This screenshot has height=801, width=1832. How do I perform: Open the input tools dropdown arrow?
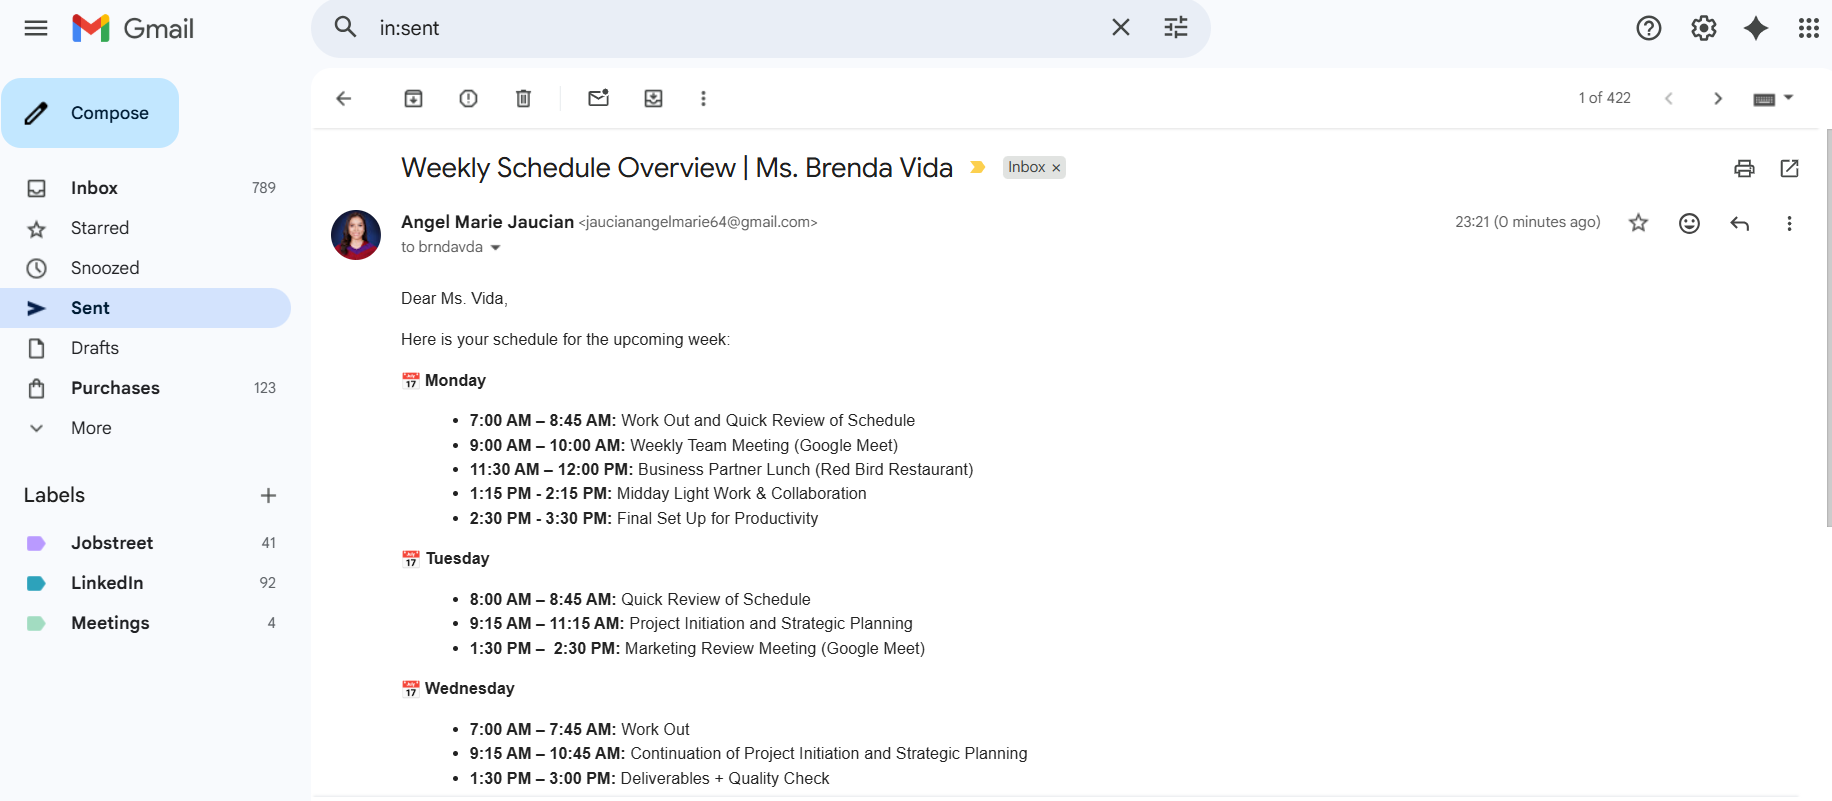pyautogui.click(x=1789, y=98)
